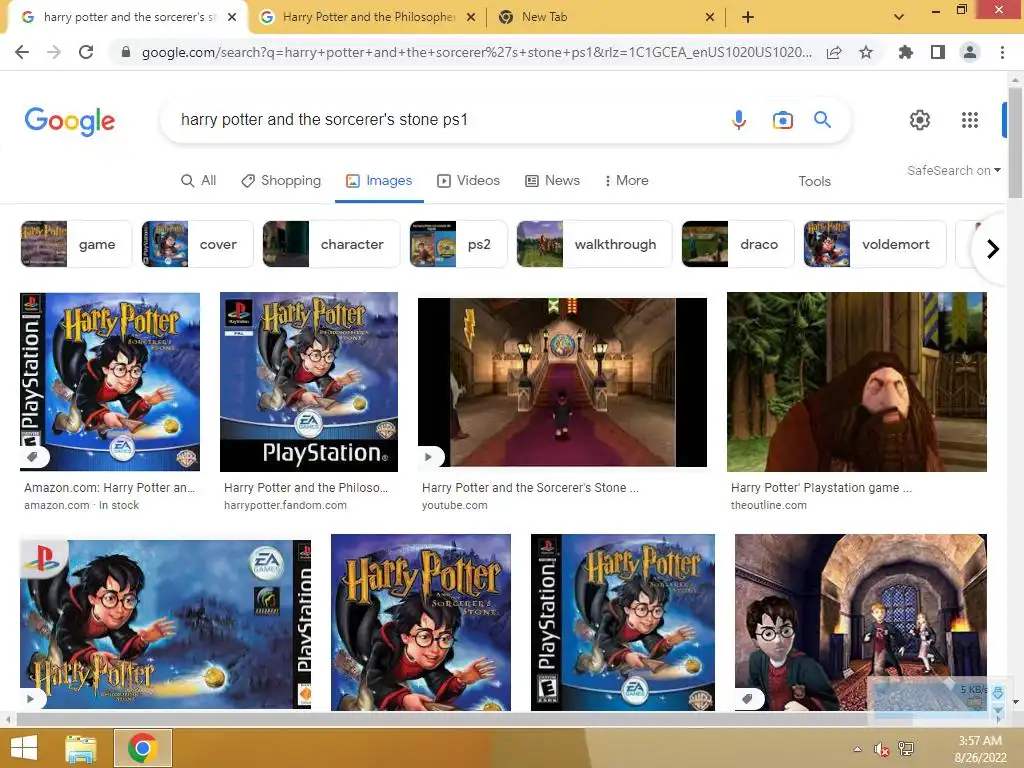Show more related chips with right arrow
1024x768 pixels.
992,249
